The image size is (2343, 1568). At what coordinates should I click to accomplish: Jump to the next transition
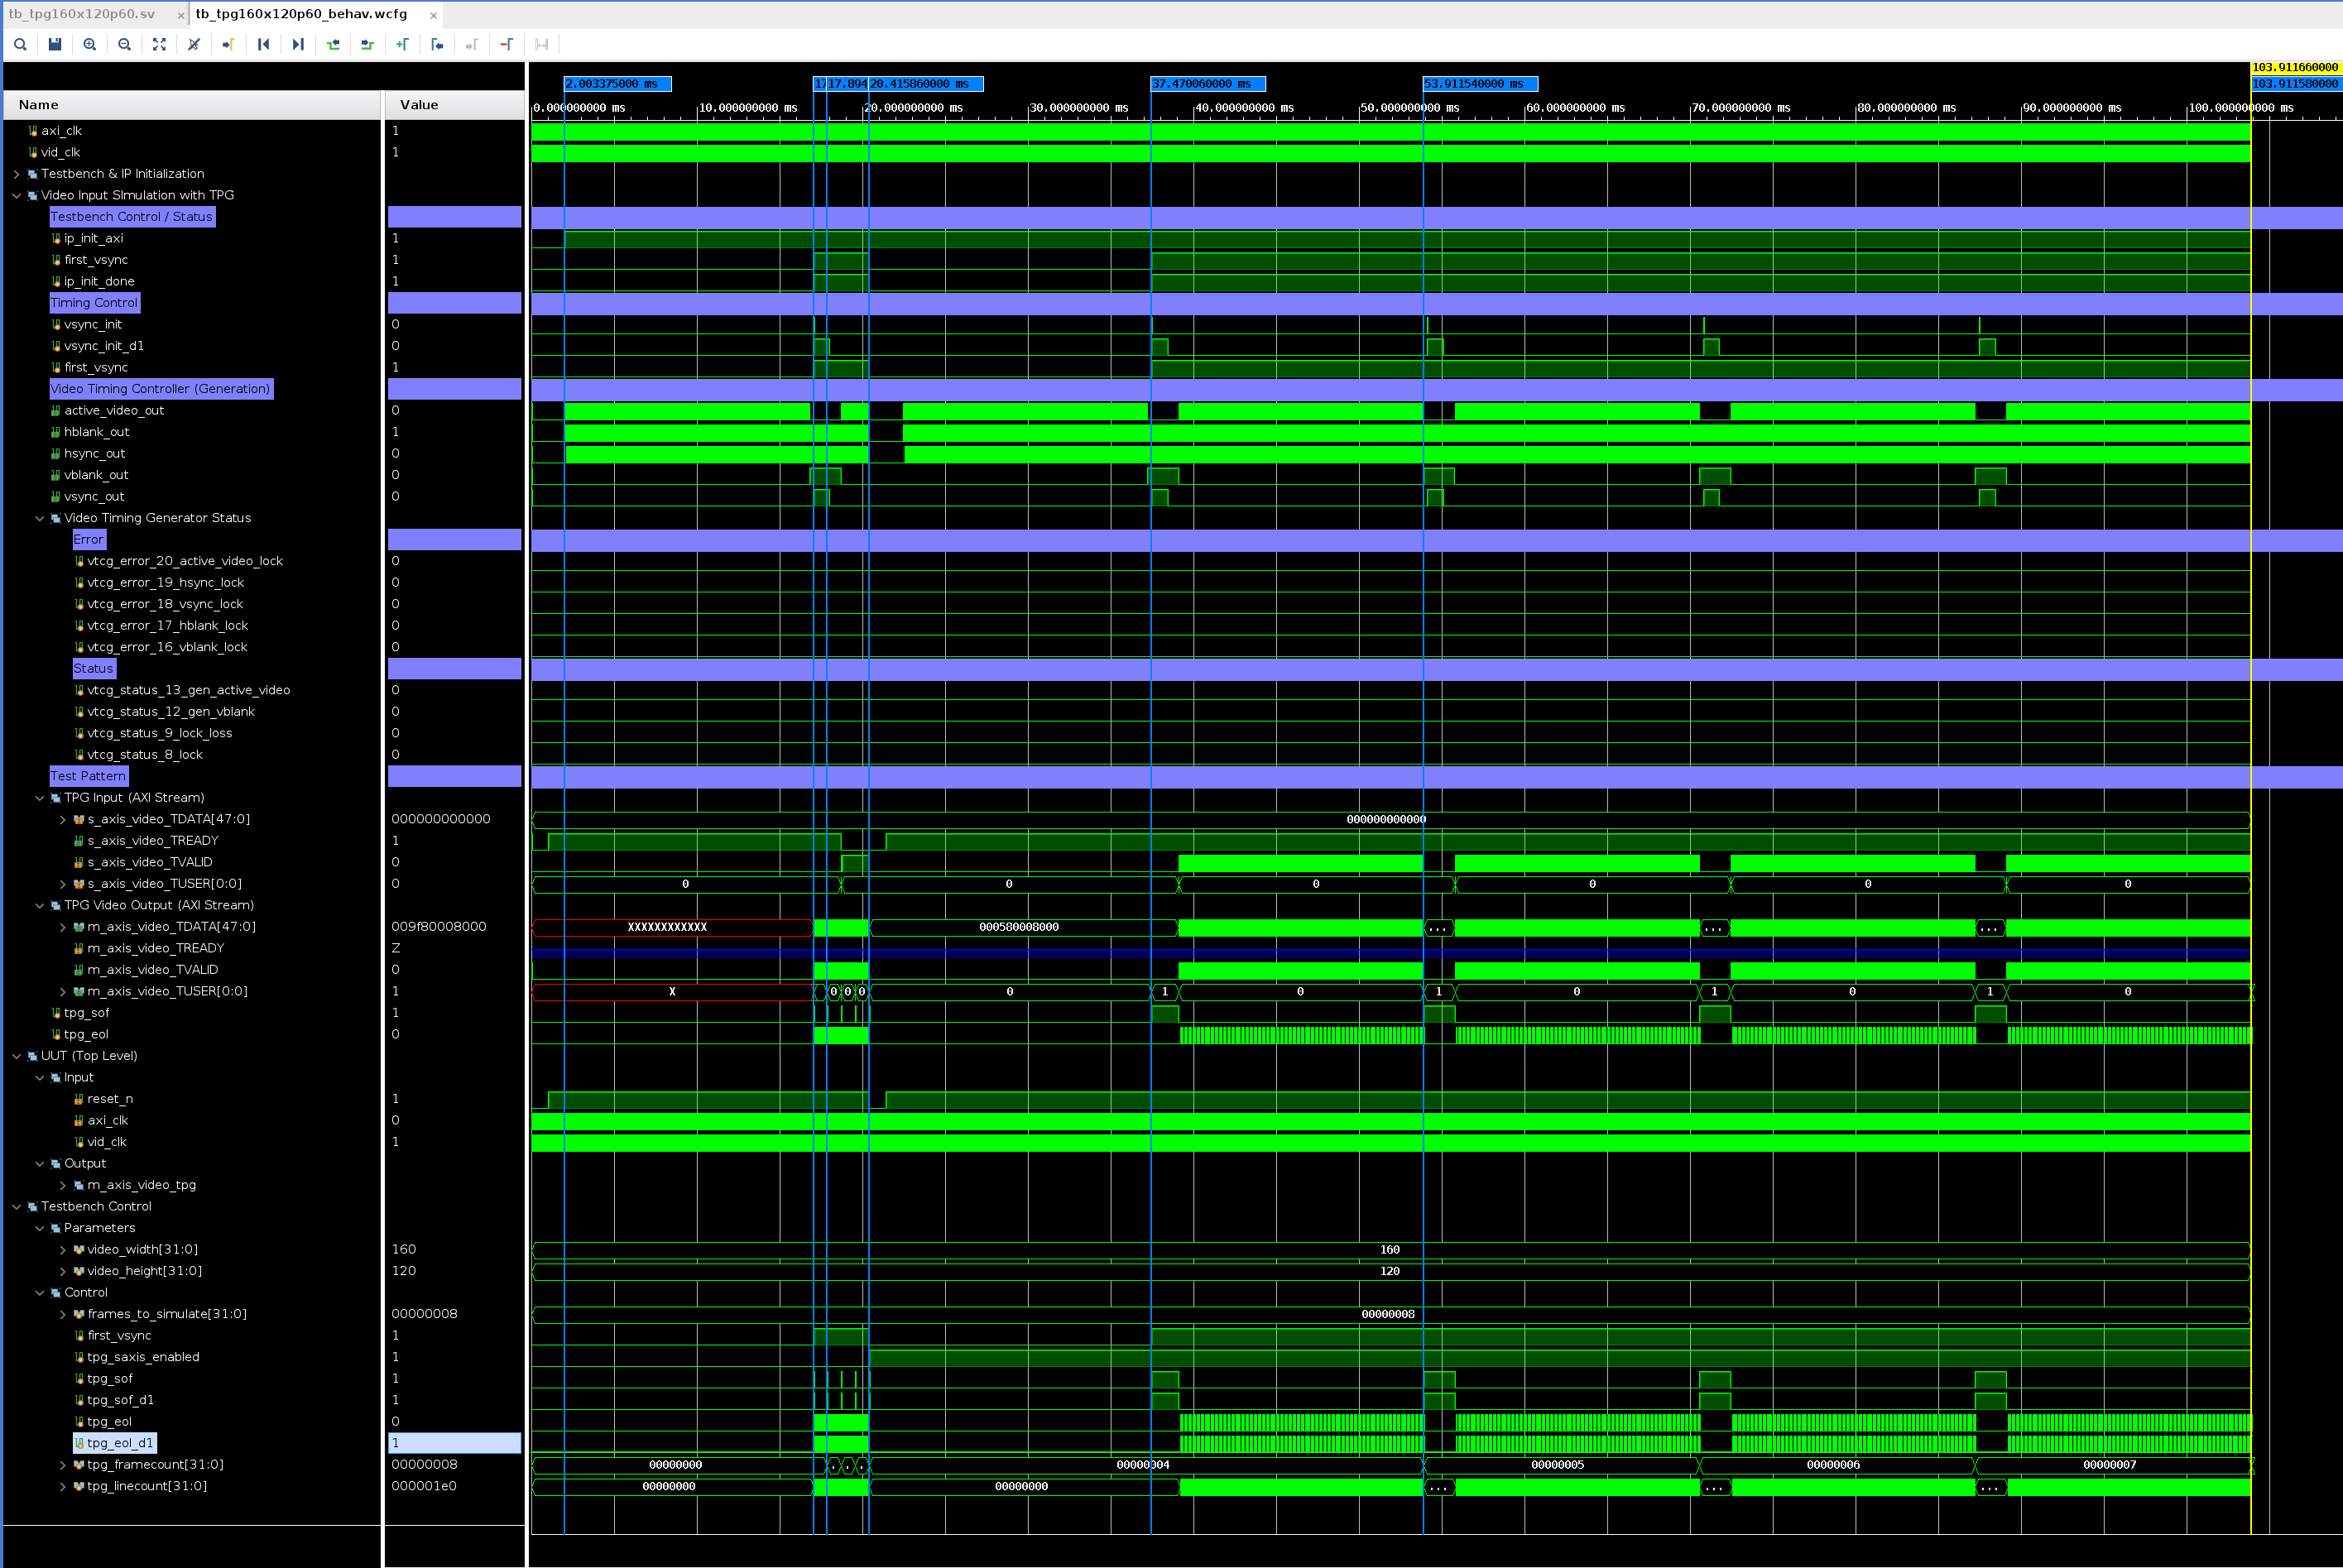point(367,44)
